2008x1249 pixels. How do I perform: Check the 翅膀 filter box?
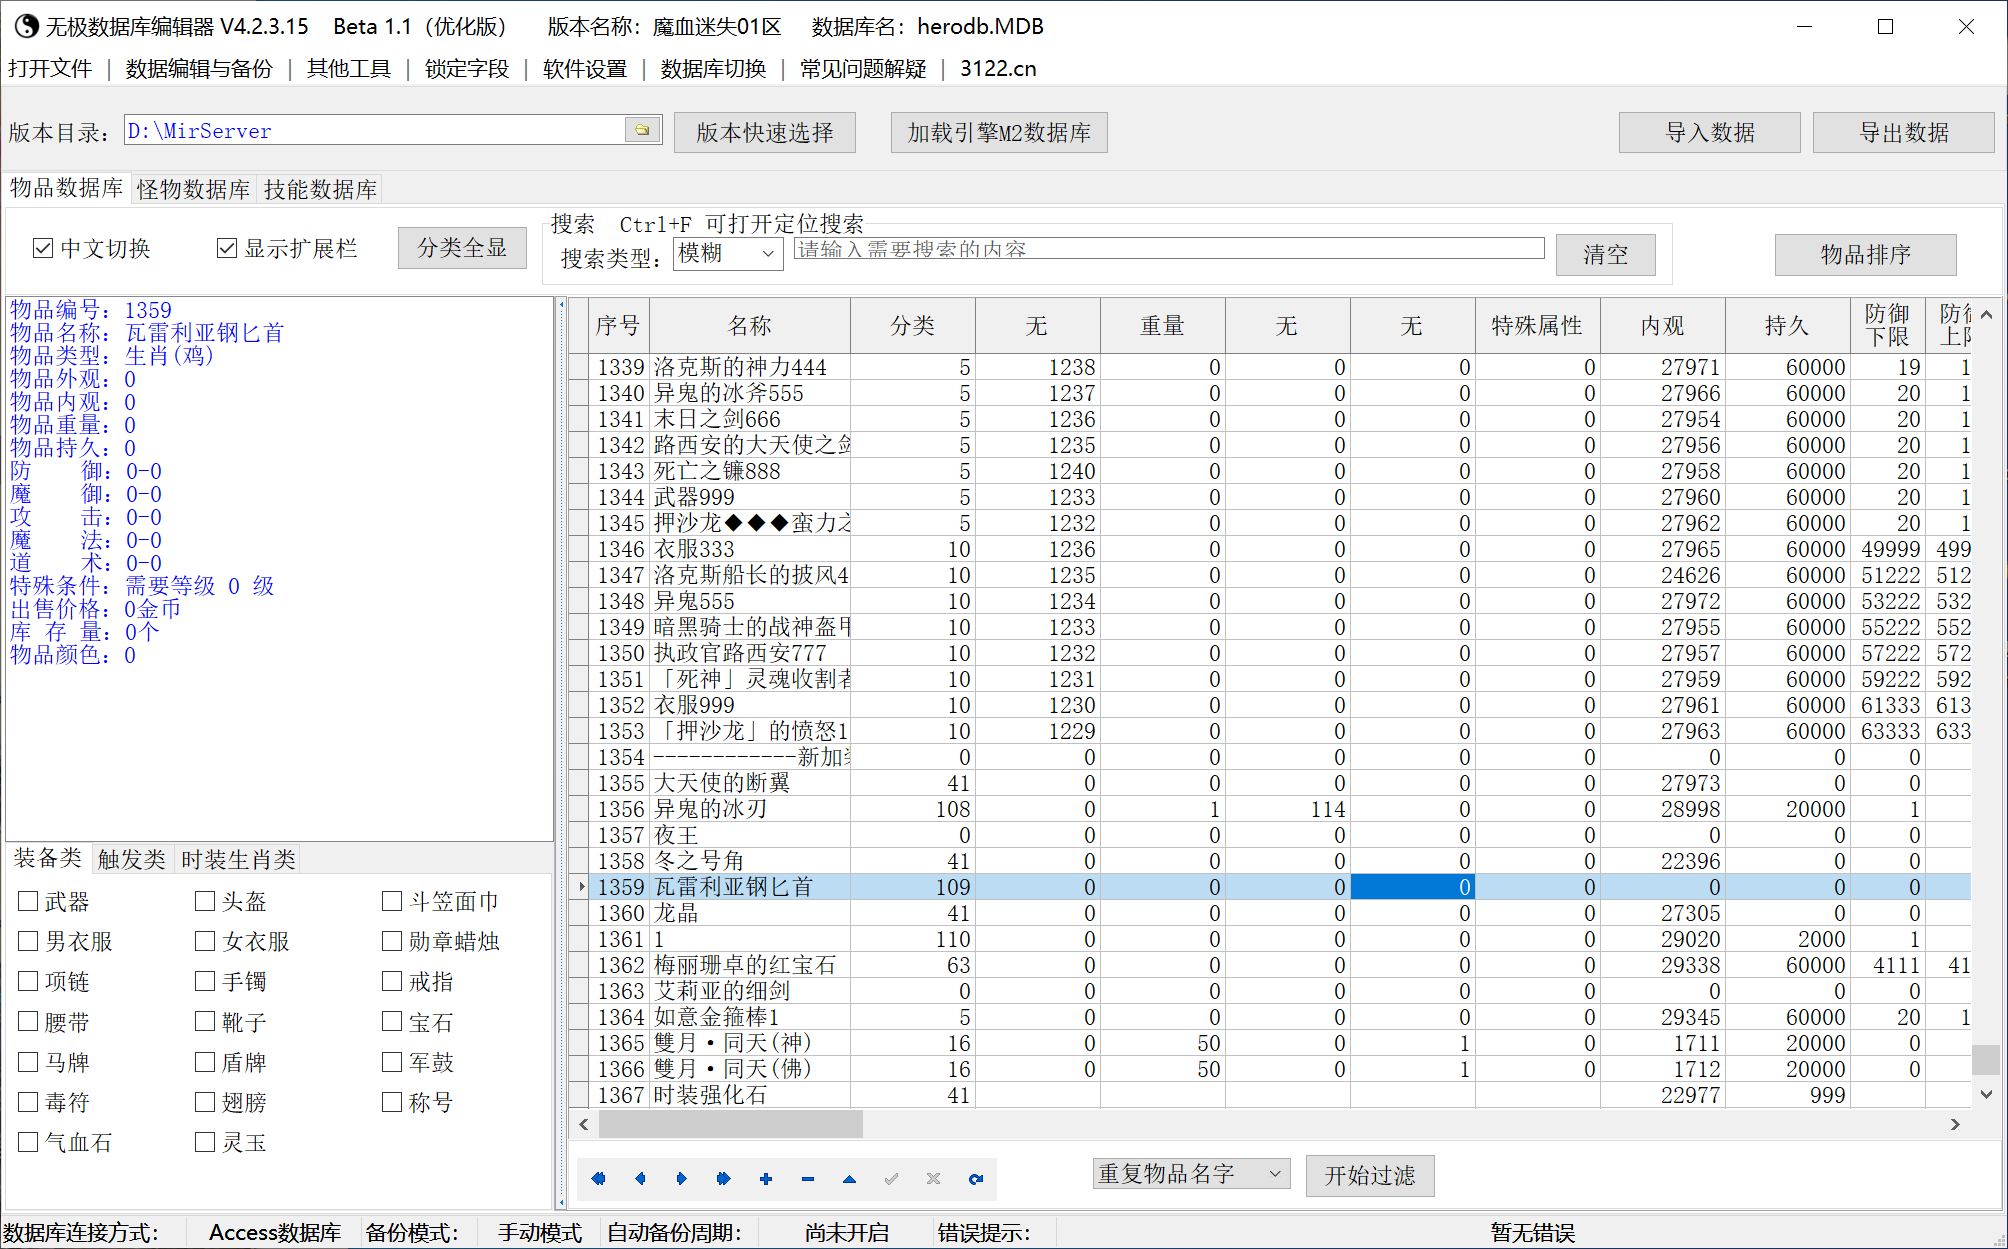pyautogui.click(x=205, y=1102)
